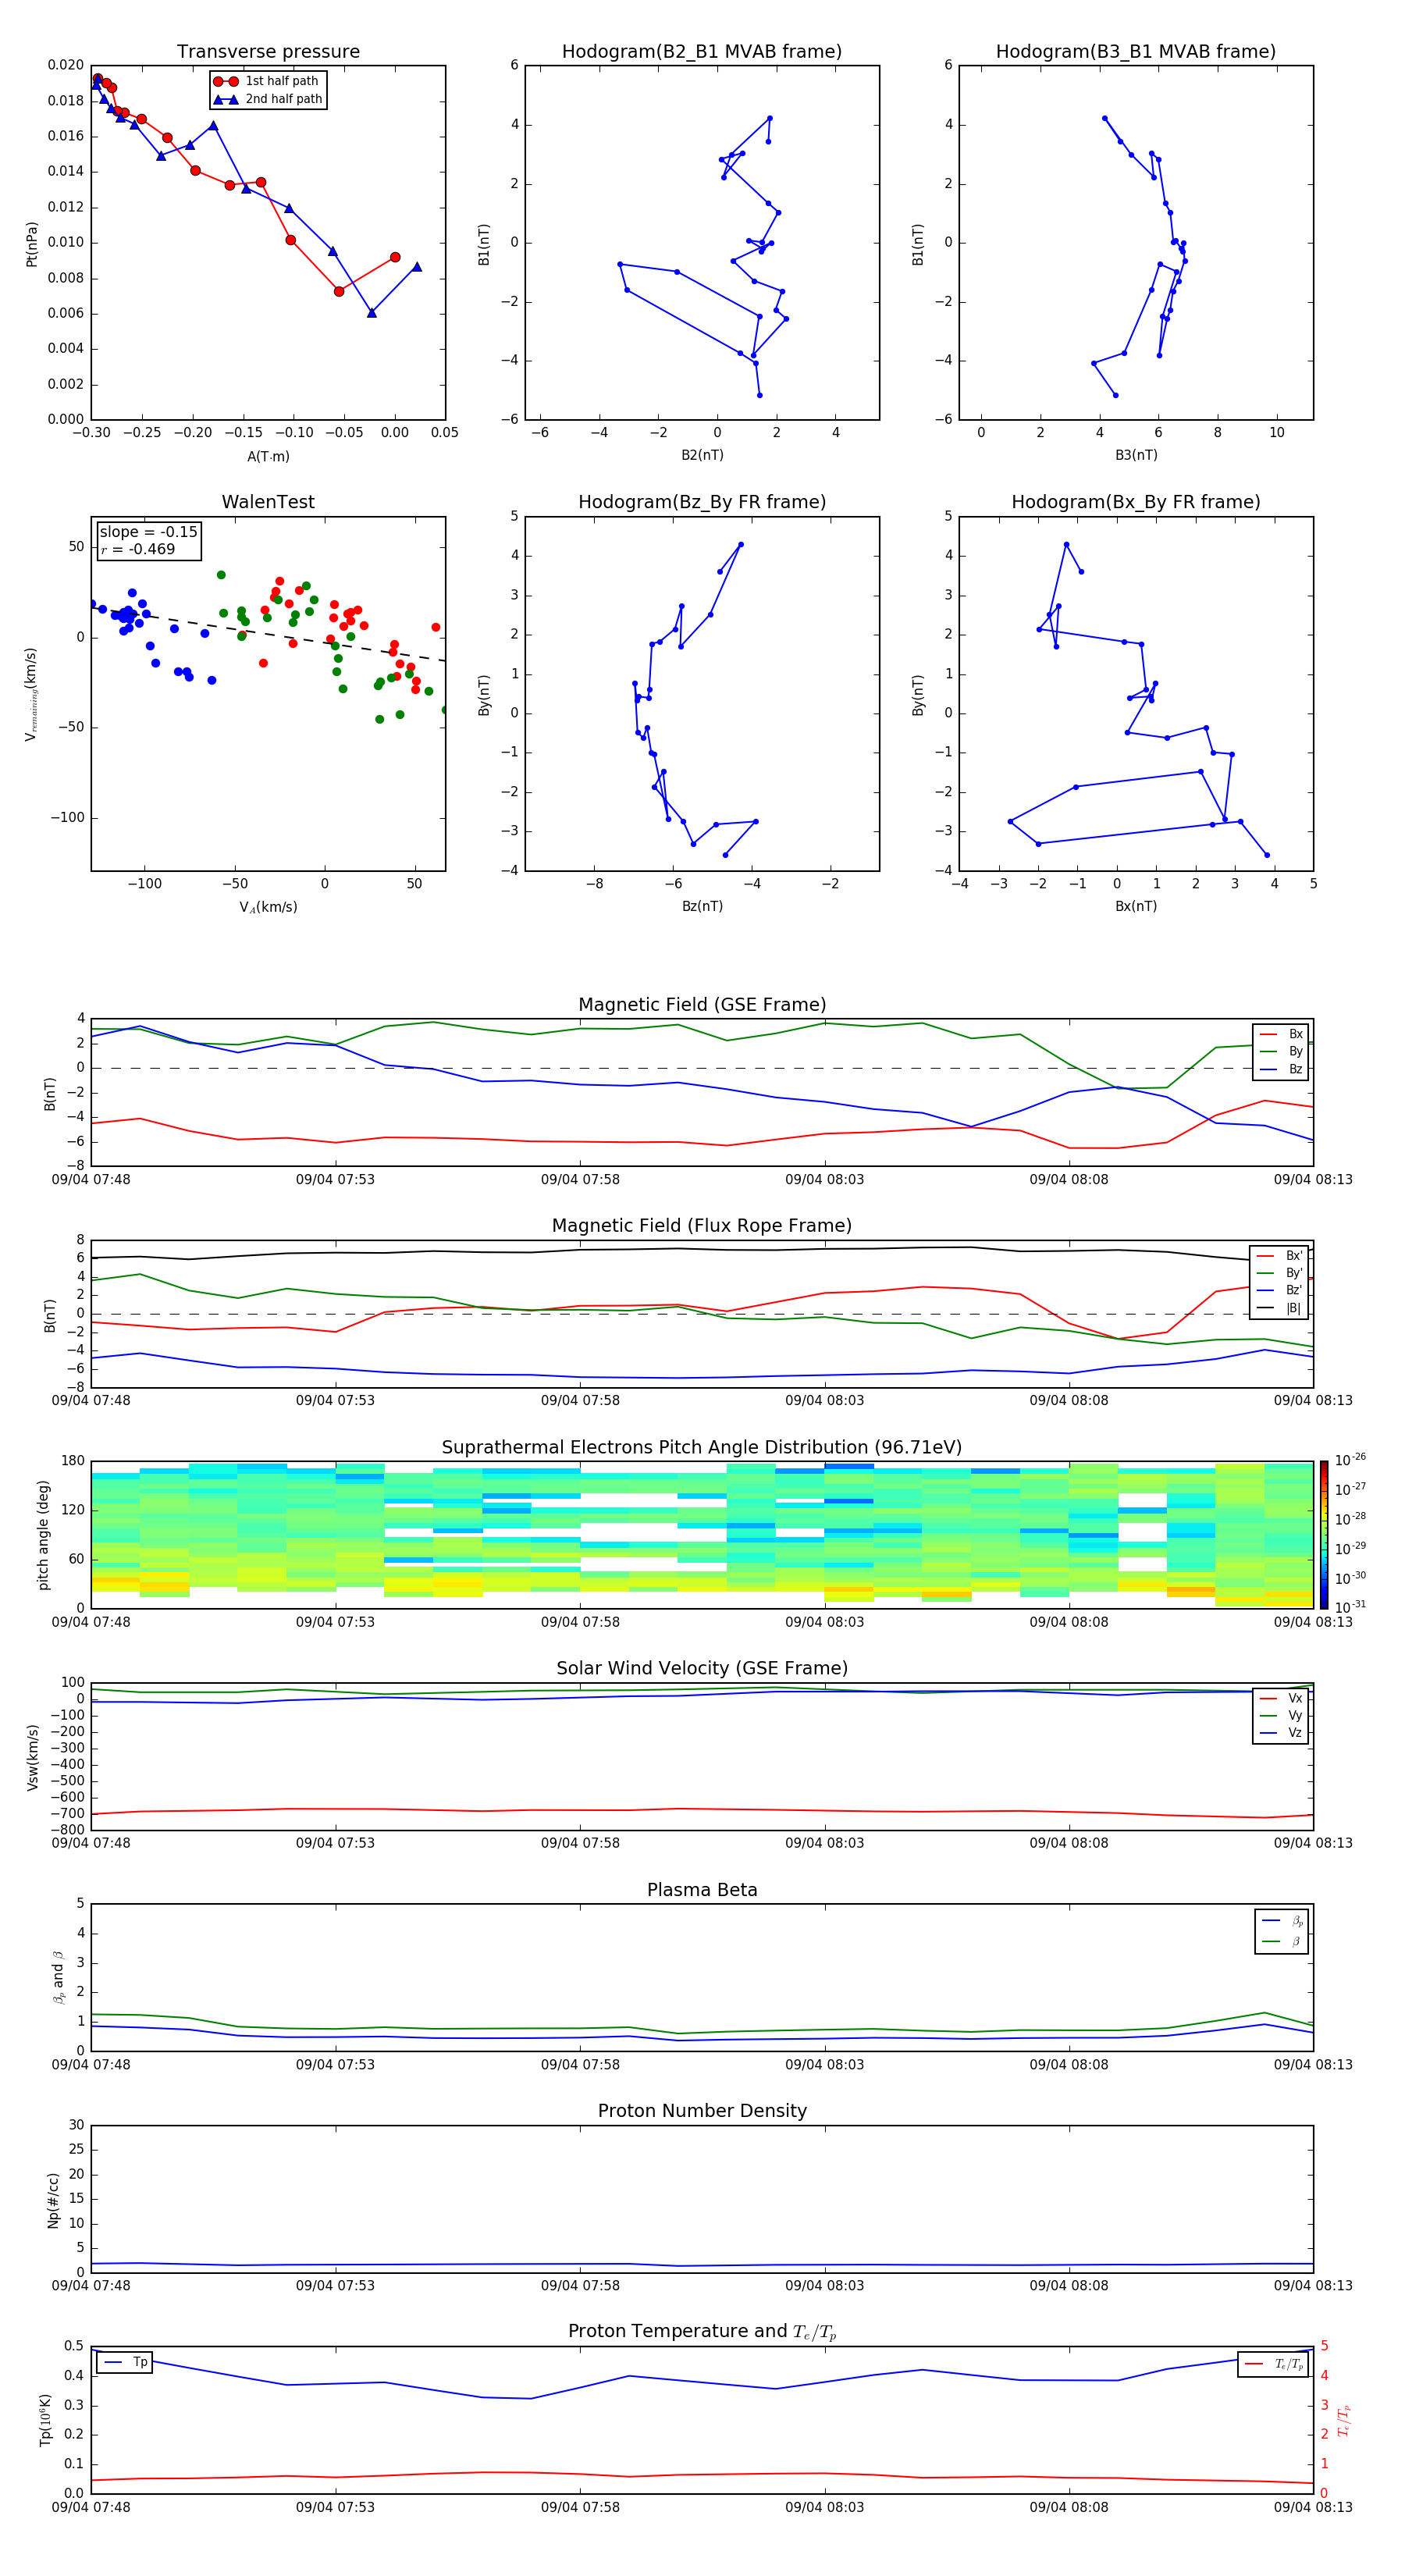Screen dimensions: 1405x2576
Task: Select the 'Bz(nT)' x-axis label
Action: pos(702,906)
